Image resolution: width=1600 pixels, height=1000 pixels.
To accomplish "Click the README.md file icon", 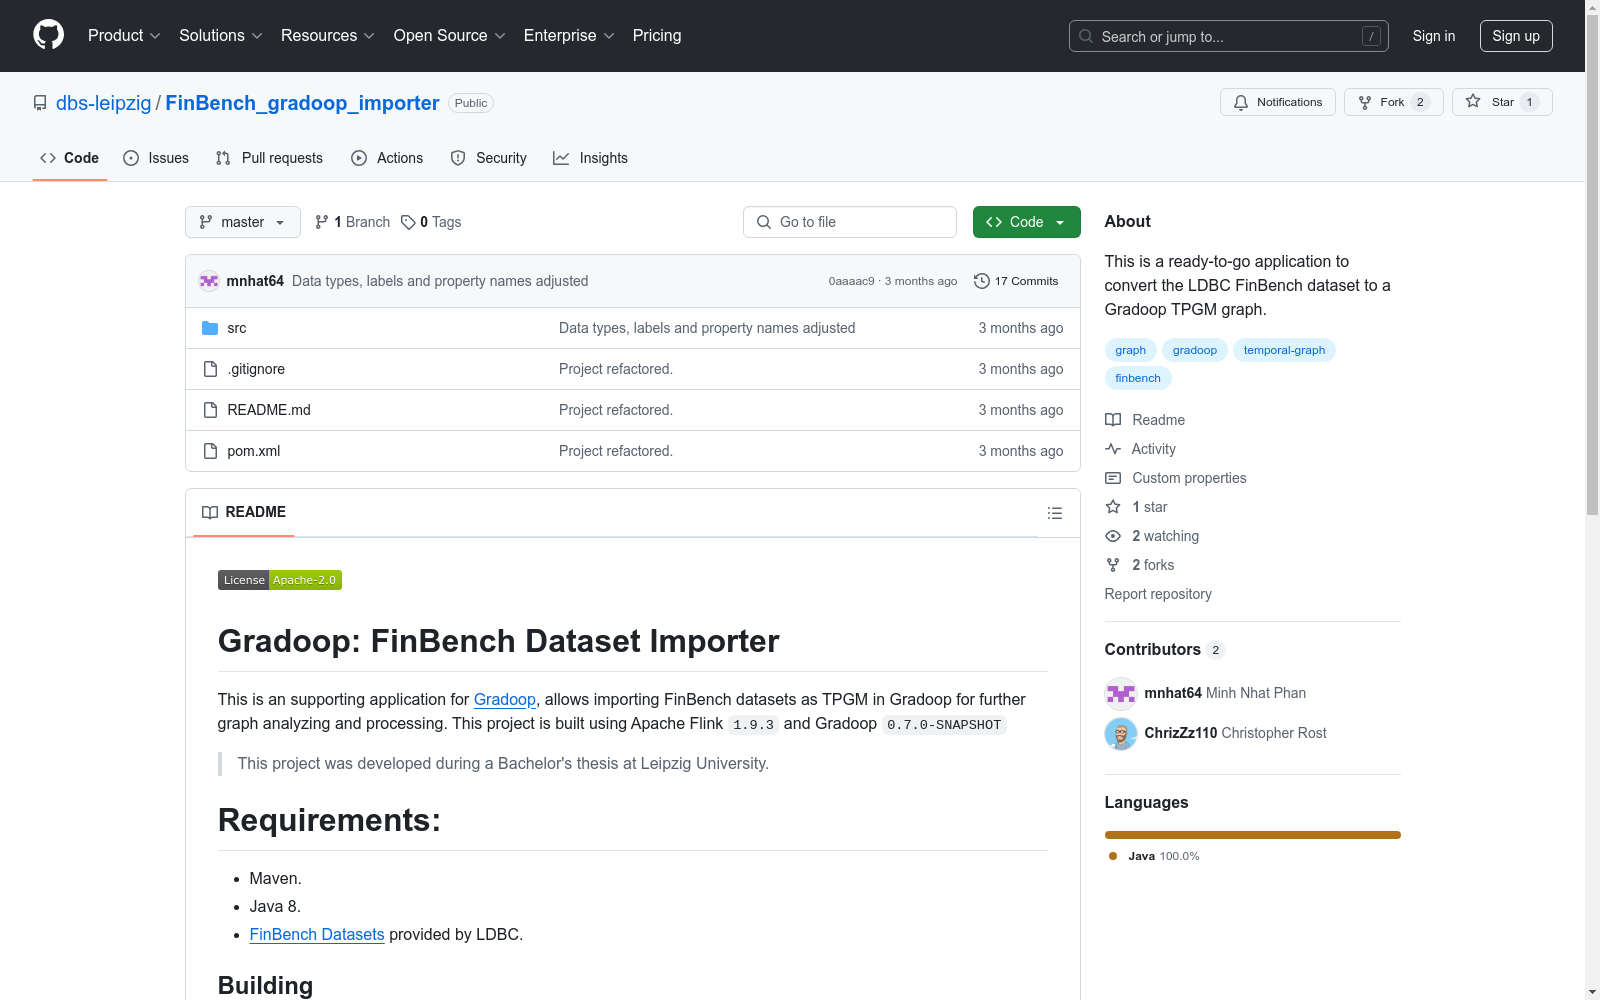I will pos(210,410).
